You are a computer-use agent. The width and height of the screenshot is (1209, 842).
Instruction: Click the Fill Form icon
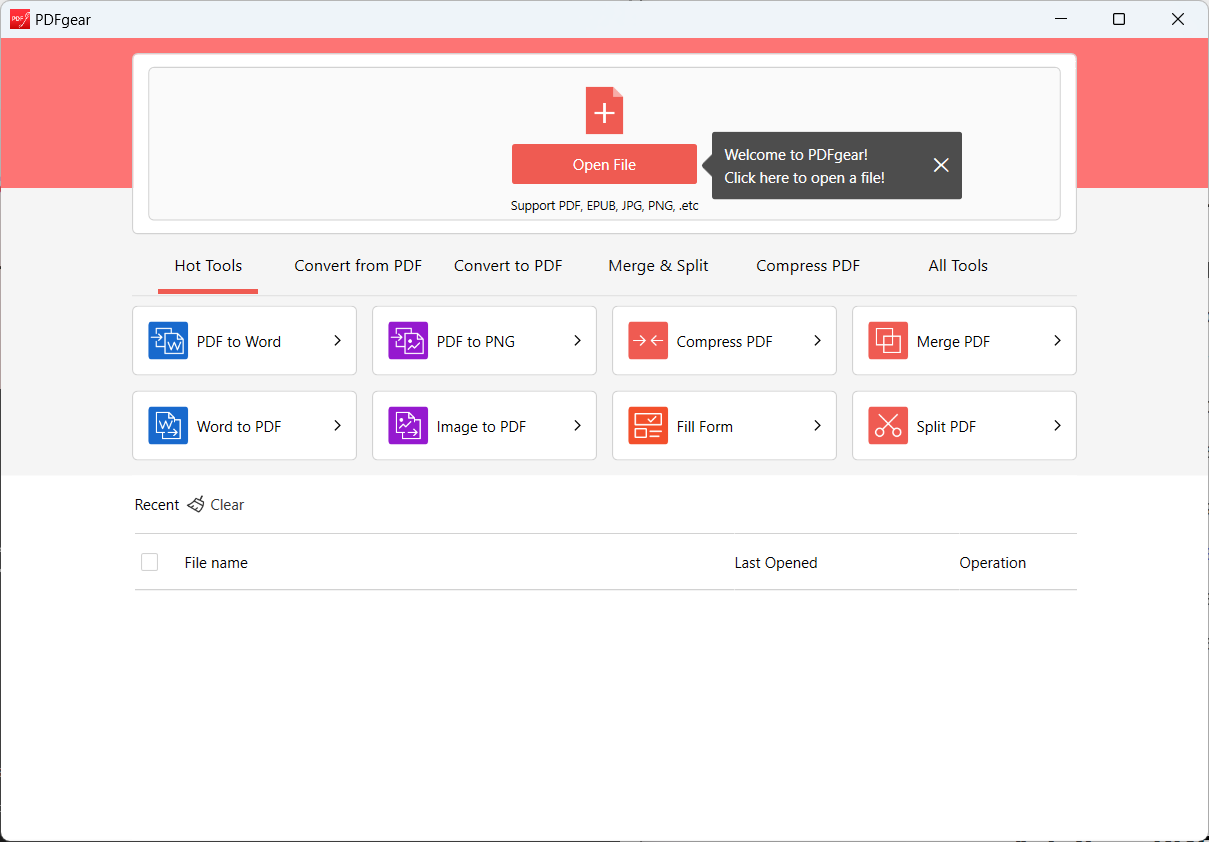point(648,426)
